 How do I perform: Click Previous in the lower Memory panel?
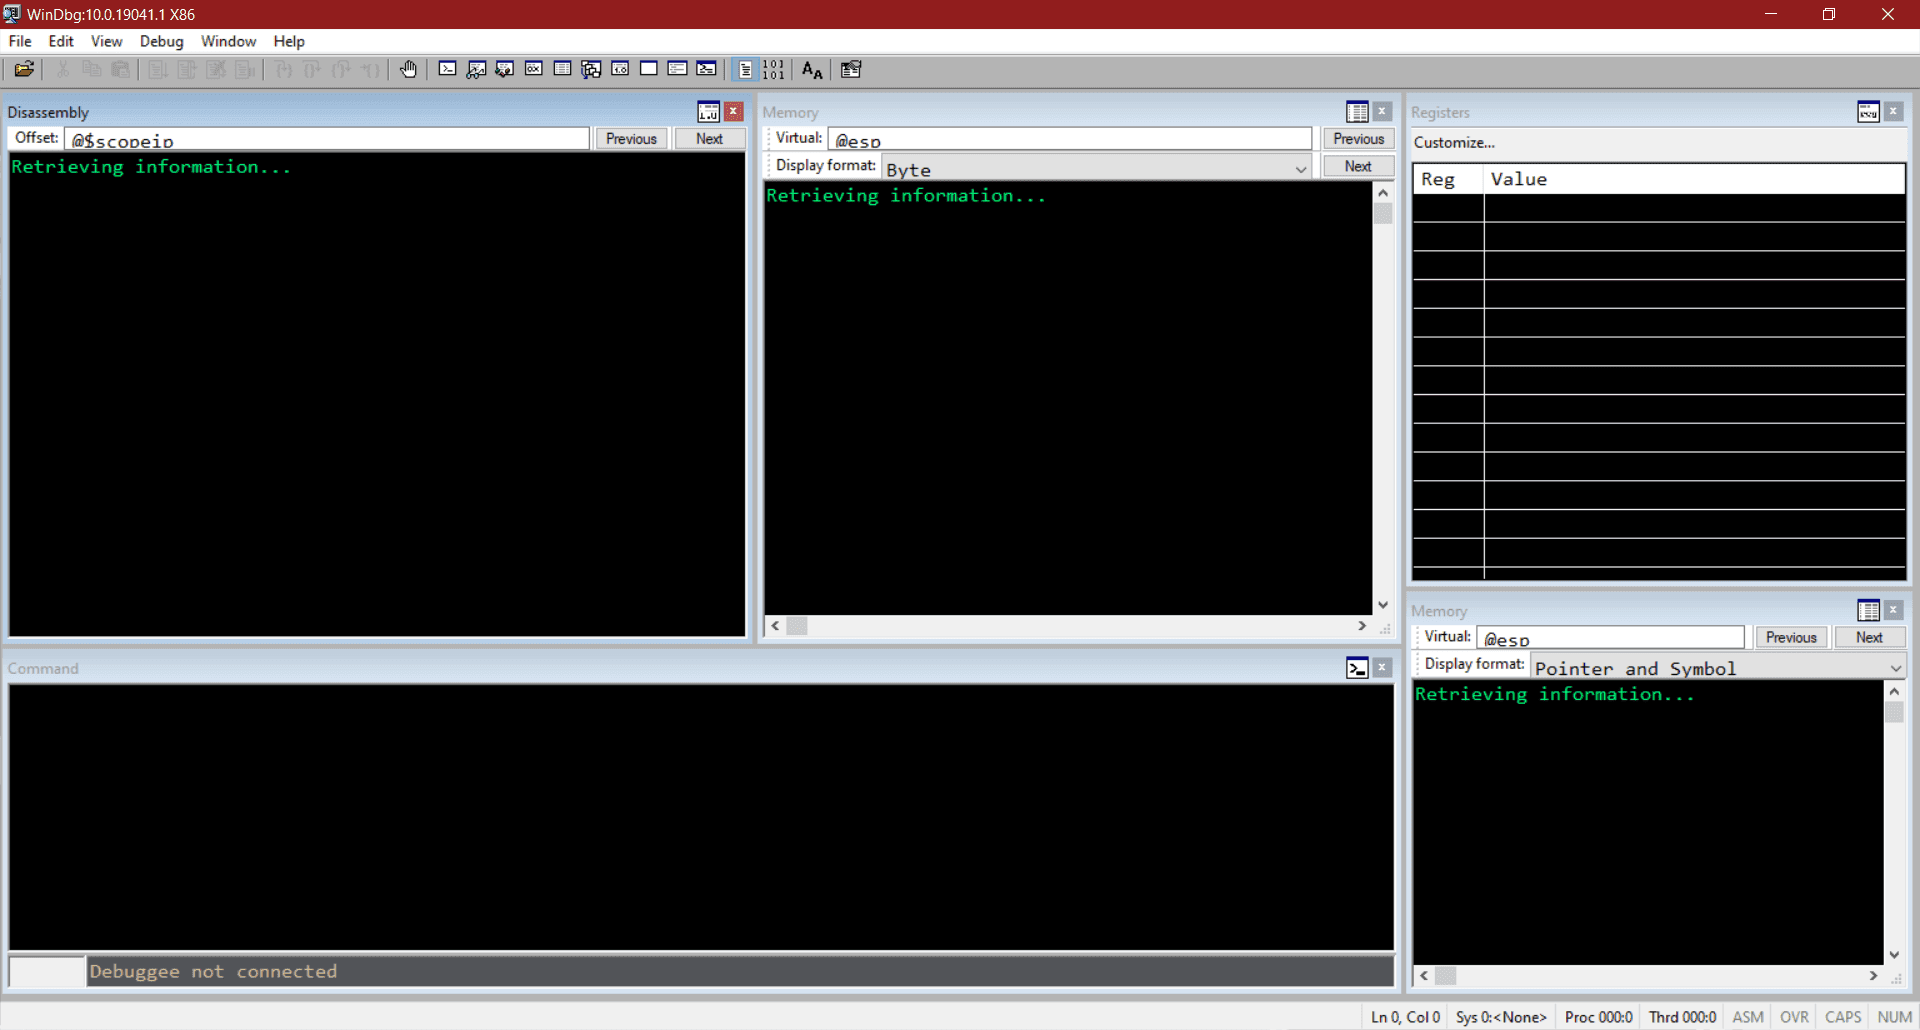1790,637
